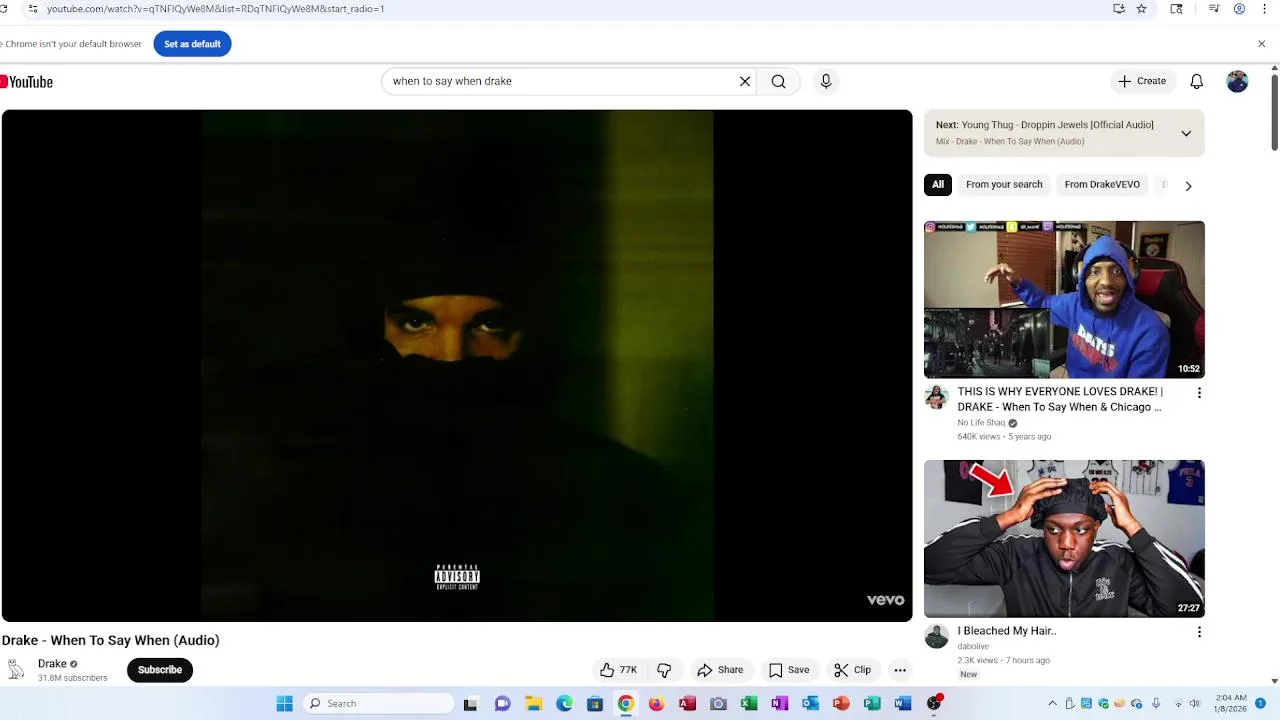The width and height of the screenshot is (1280, 720).
Task: Select the All filter chip
Action: click(x=938, y=185)
